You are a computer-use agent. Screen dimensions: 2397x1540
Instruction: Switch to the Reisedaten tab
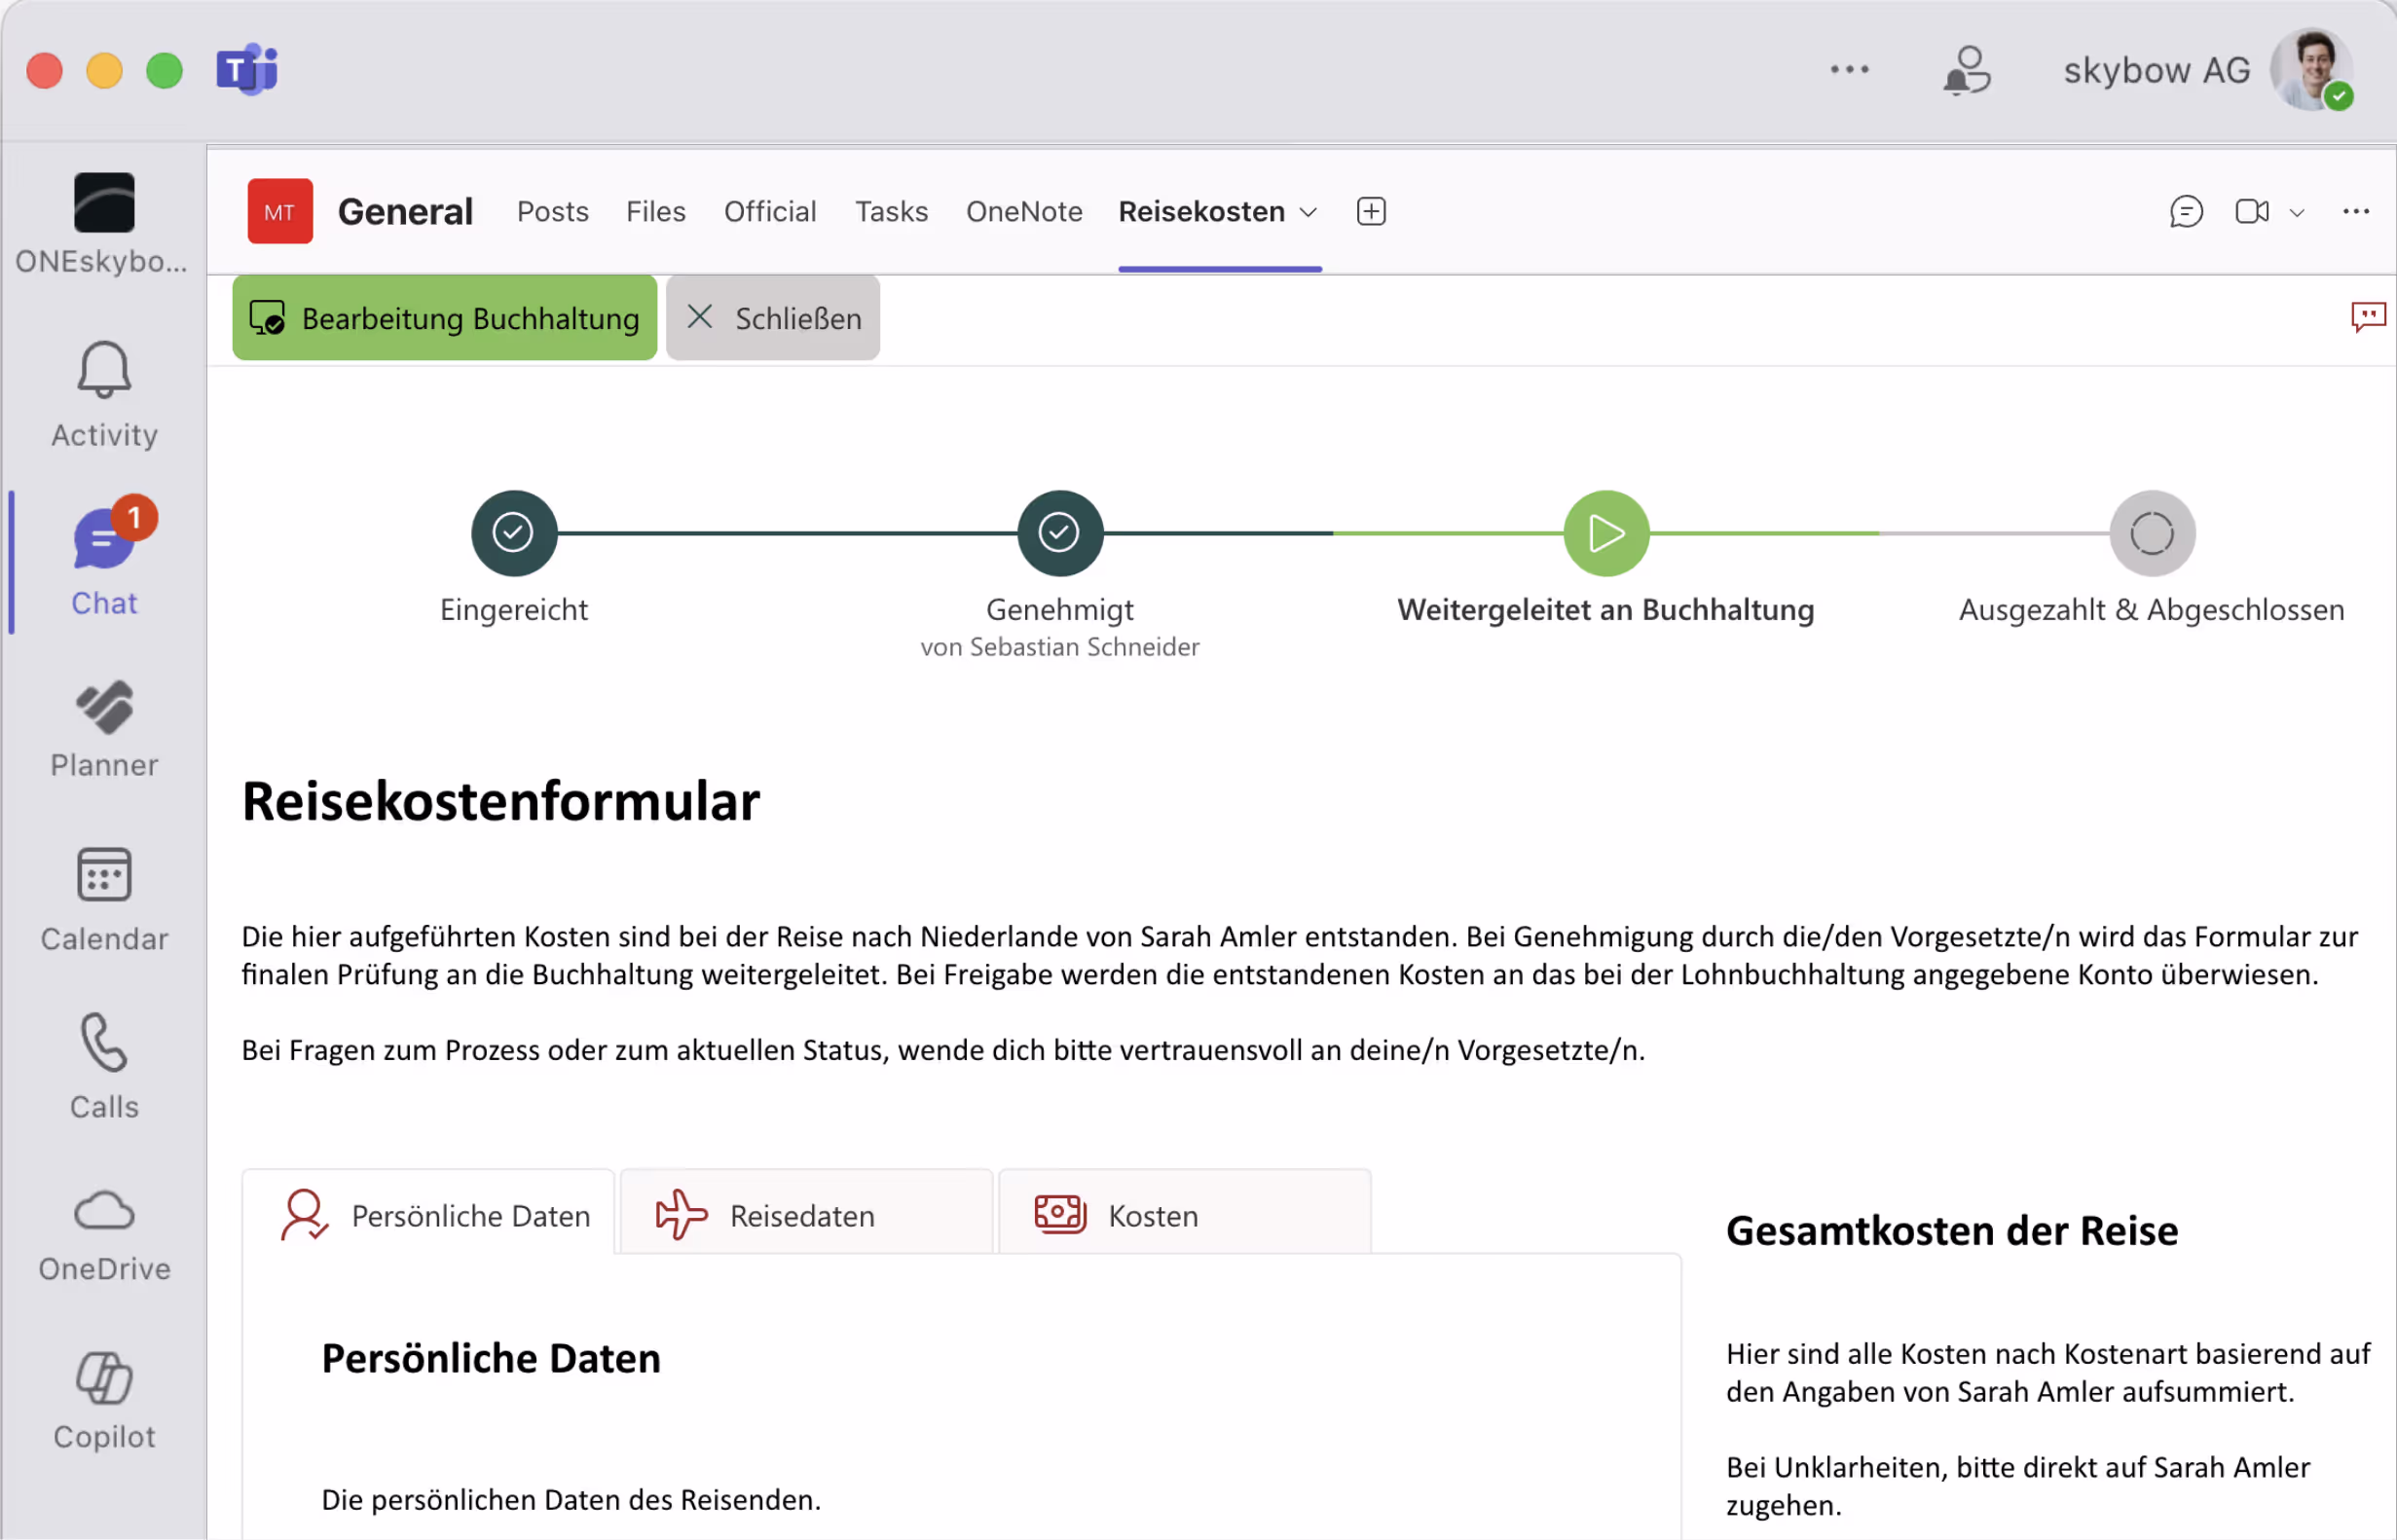click(x=804, y=1215)
